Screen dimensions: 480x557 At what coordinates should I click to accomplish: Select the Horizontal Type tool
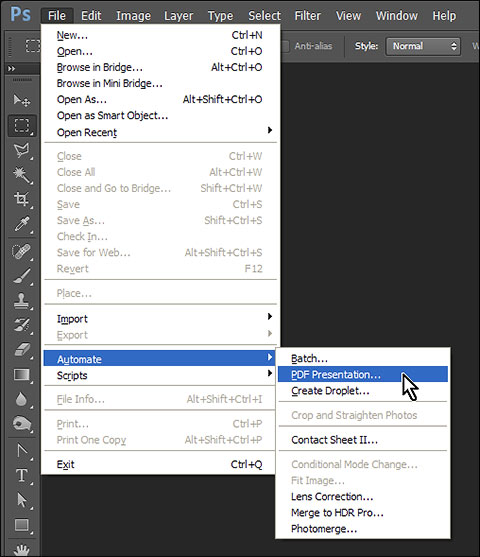click(22, 475)
